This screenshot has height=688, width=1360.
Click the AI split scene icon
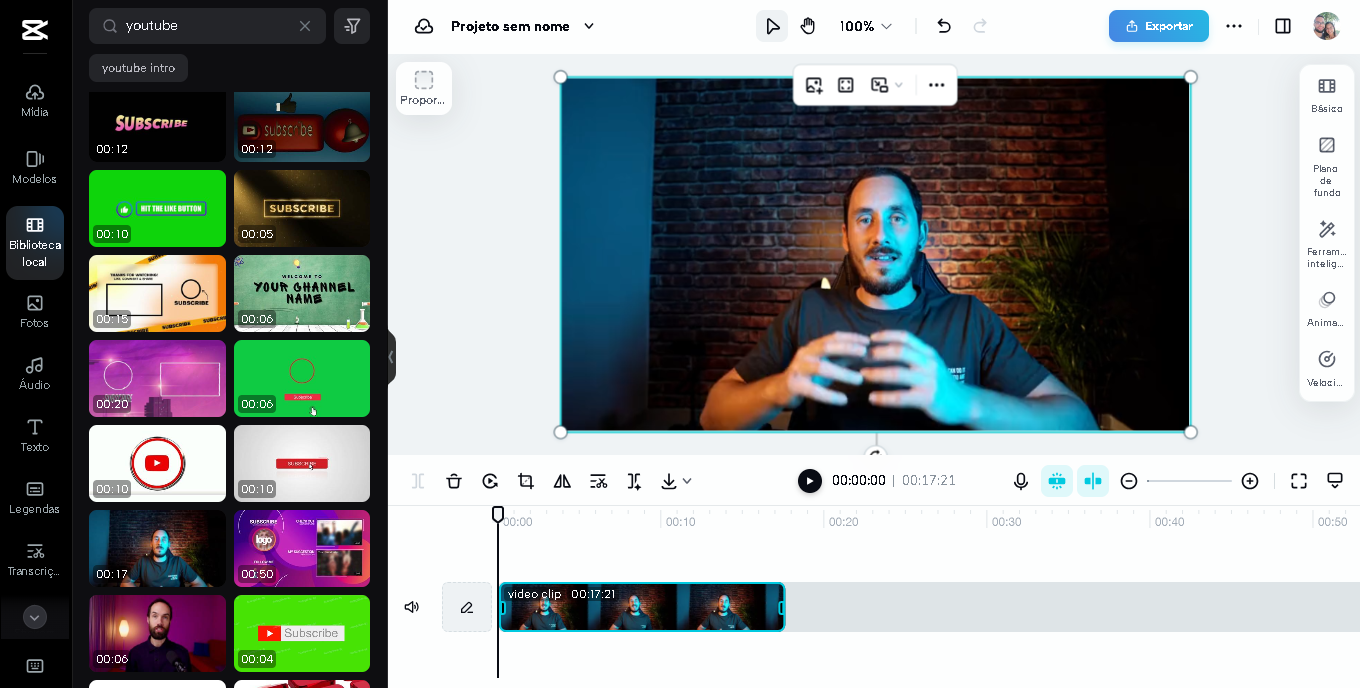click(634, 481)
